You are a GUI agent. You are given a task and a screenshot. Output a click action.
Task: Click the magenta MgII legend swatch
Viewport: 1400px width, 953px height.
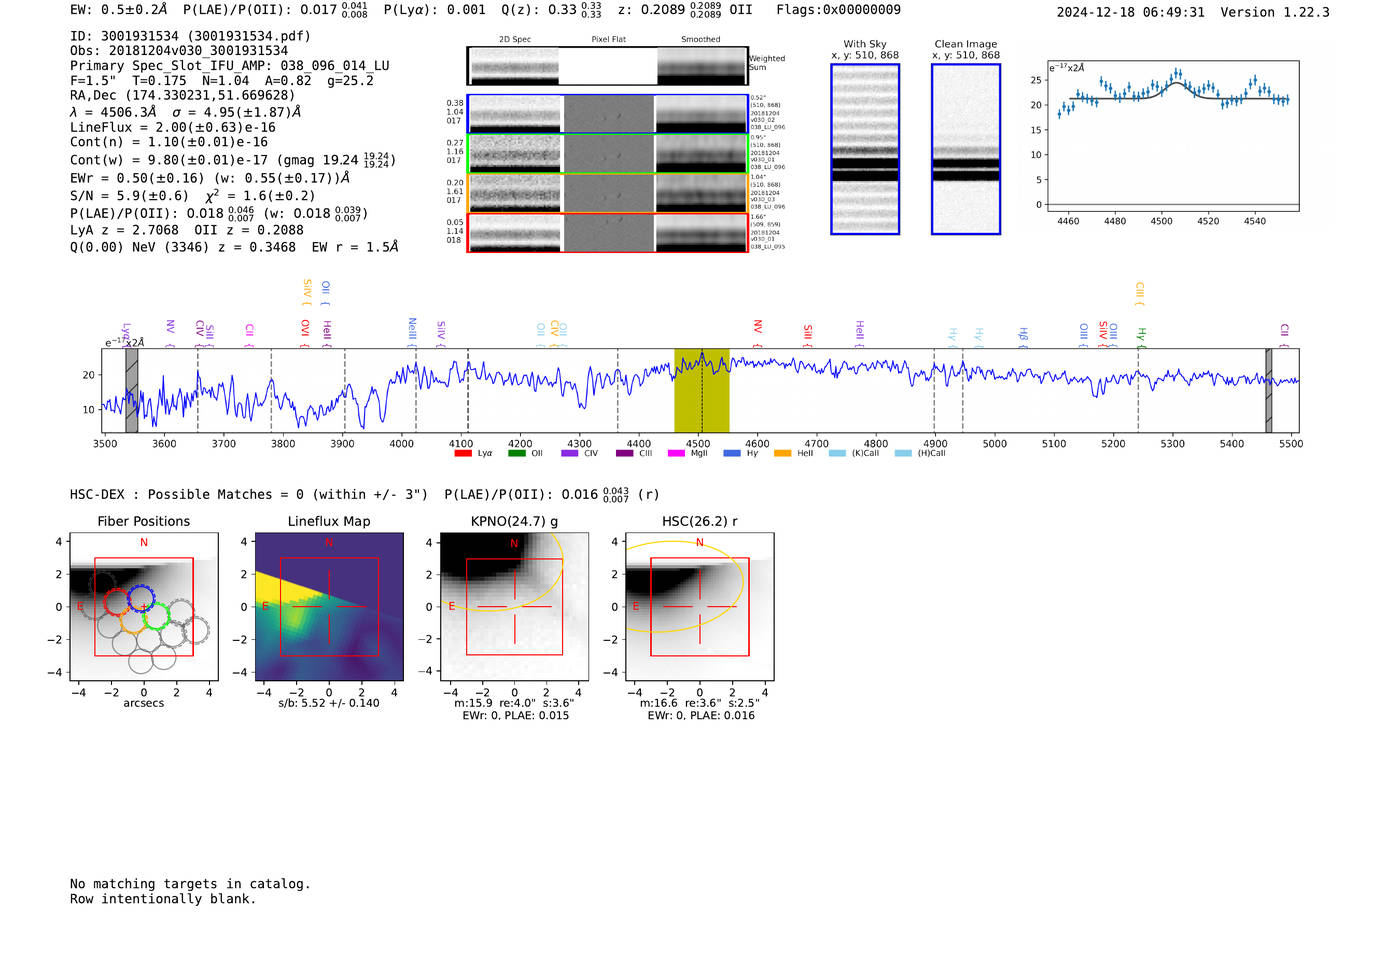[x=676, y=453]
